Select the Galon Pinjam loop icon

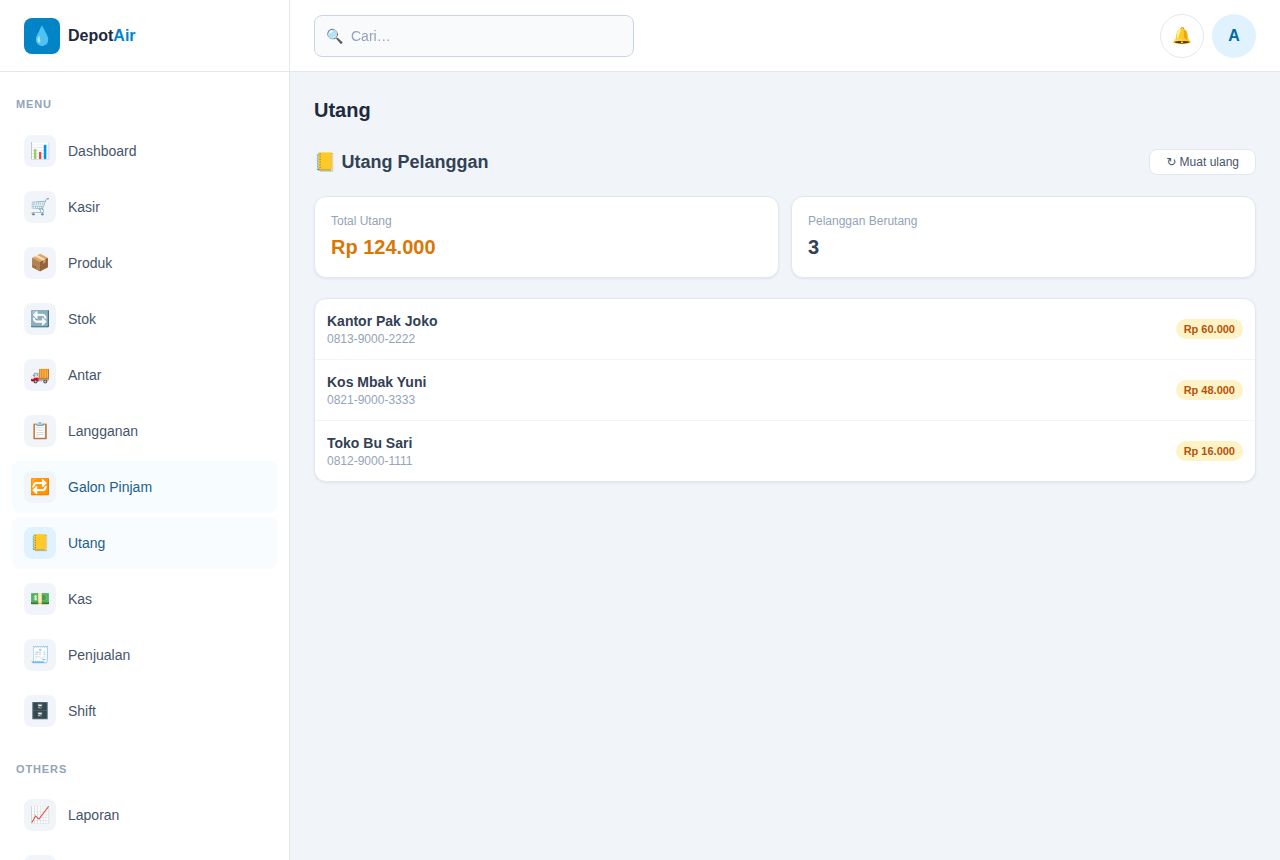pos(40,487)
